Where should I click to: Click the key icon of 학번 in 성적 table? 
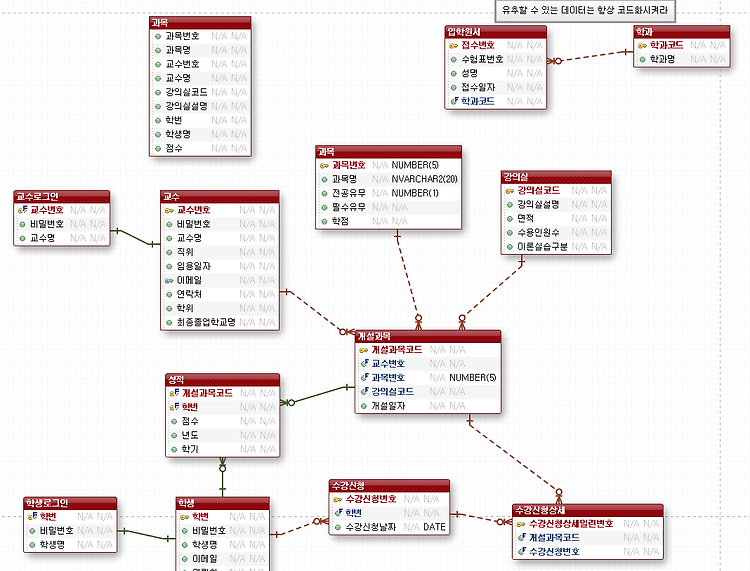174,407
